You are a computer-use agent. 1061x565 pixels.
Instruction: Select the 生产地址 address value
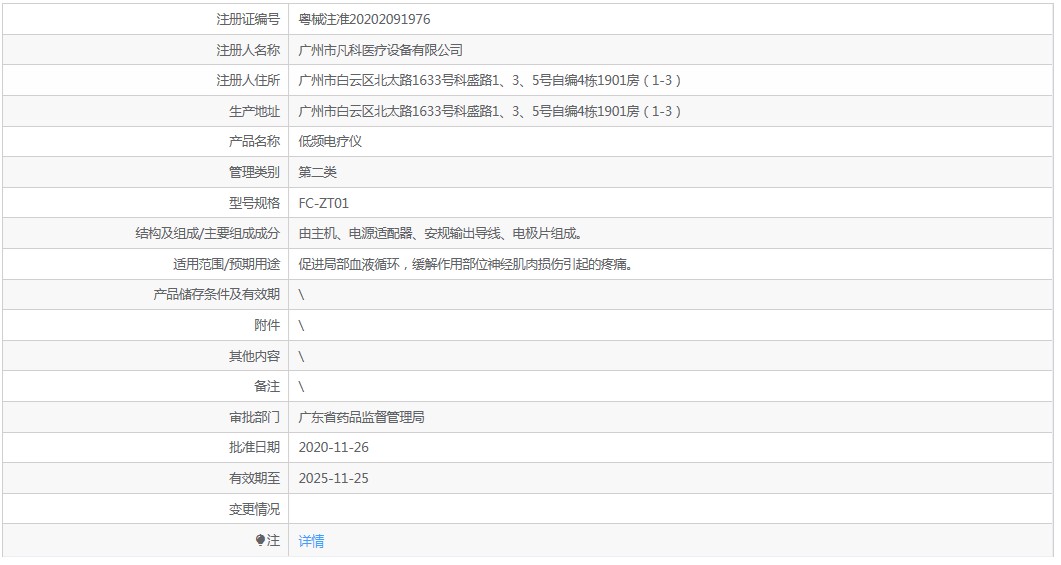(x=489, y=111)
